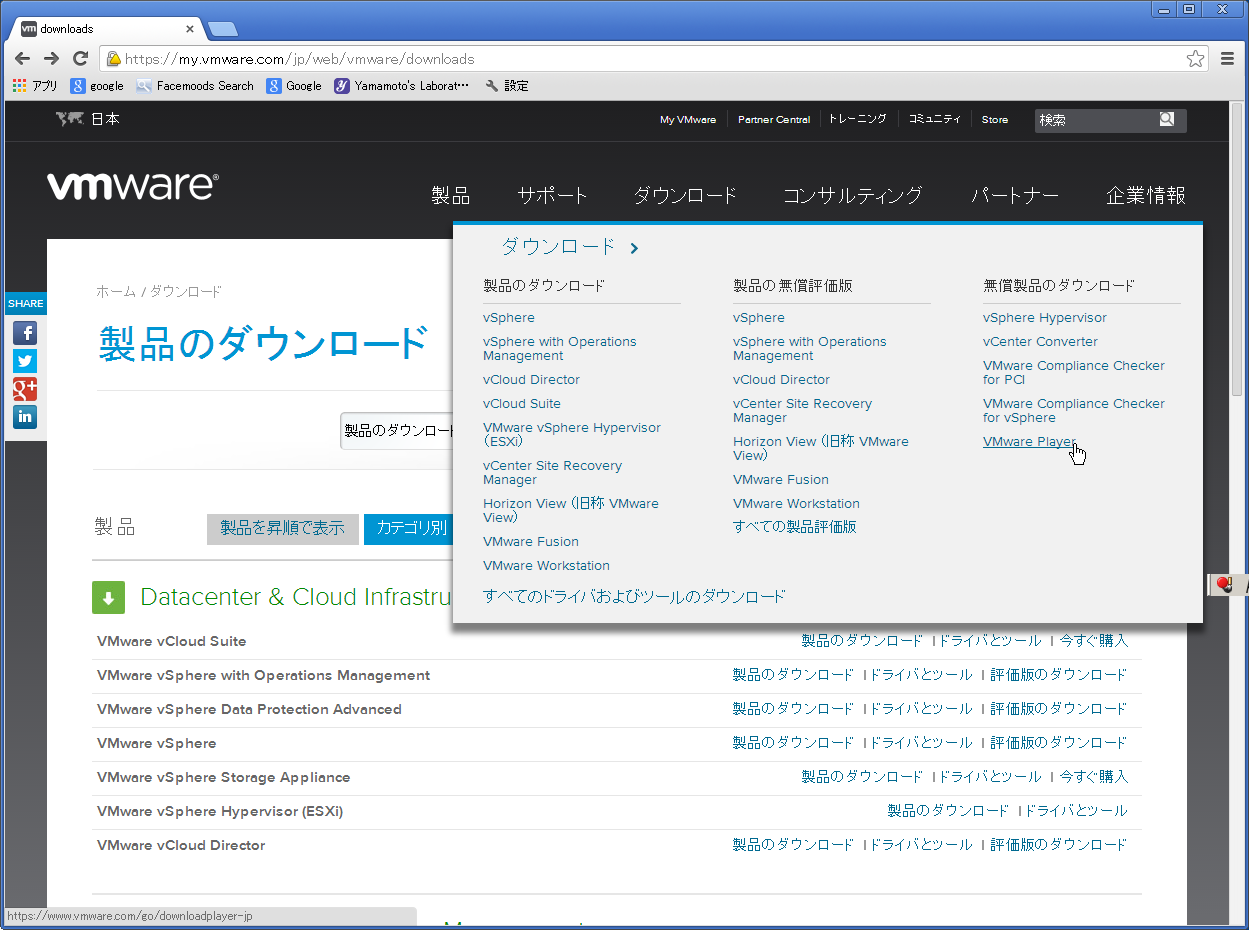
Task: Open the vCloud Suite link in menu
Action: pos(522,404)
